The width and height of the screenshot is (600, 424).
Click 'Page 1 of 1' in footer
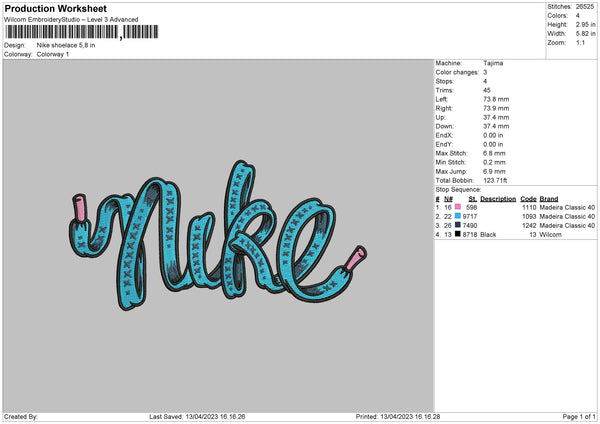tap(579, 416)
